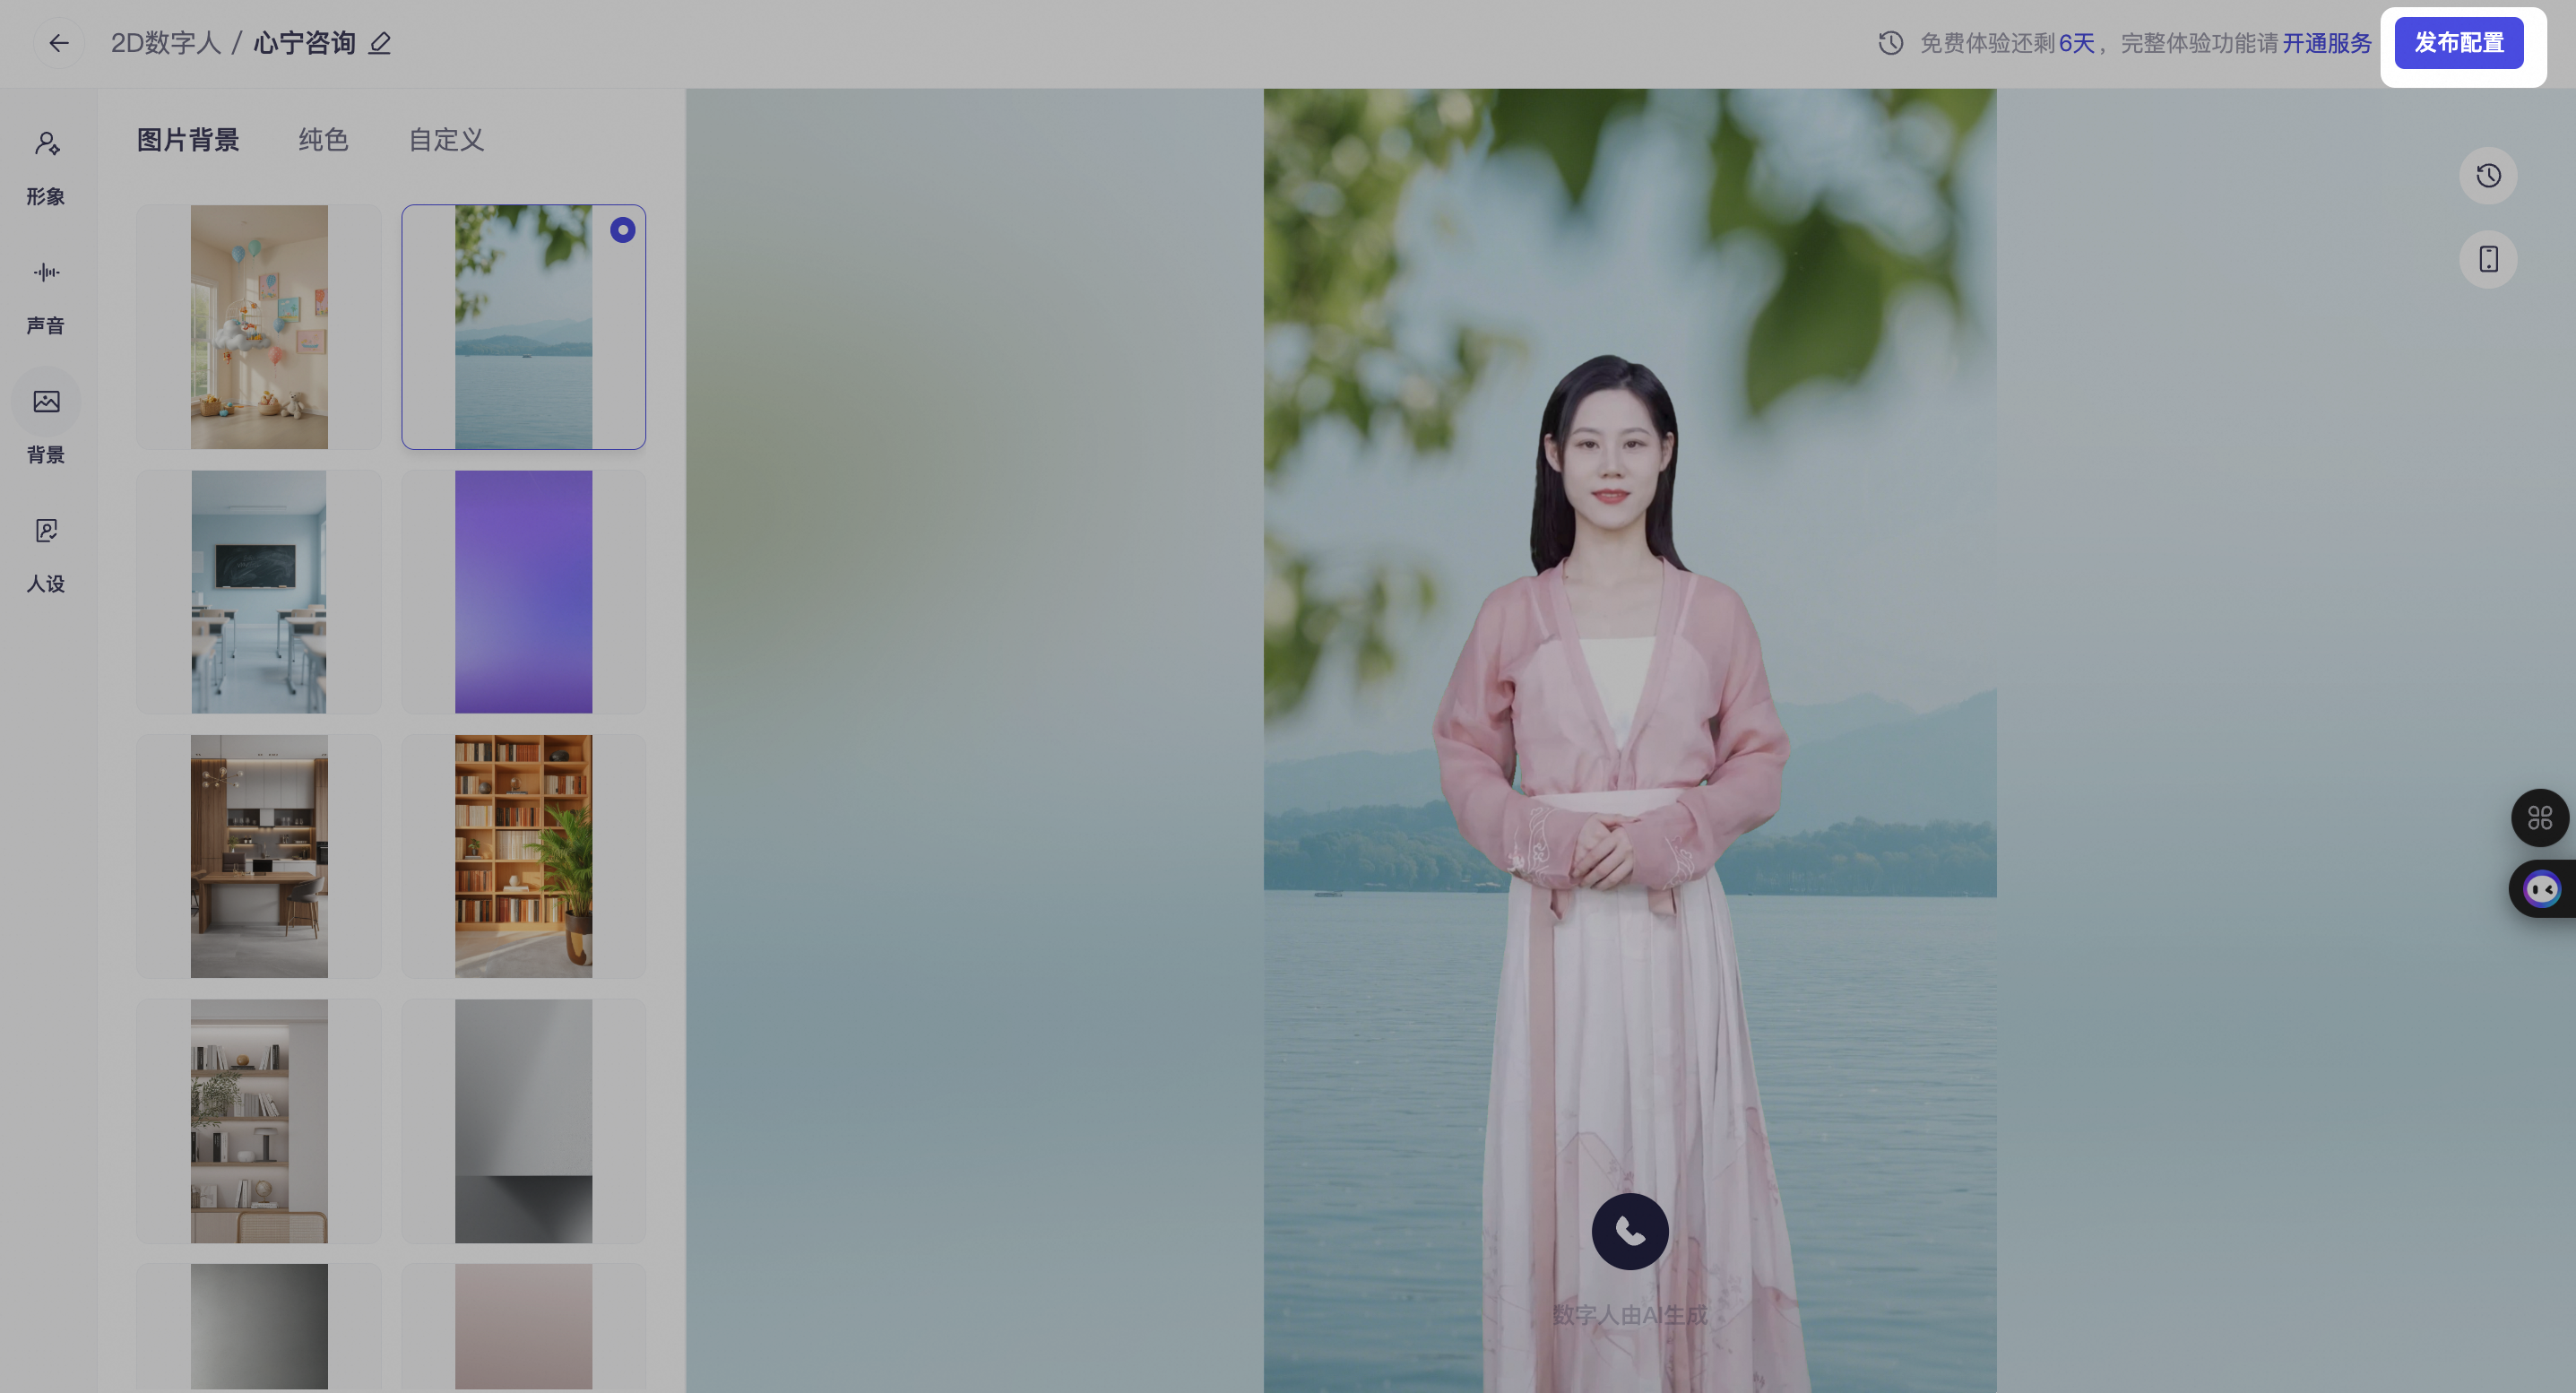The image size is (2576, 1393).
Task: Go back using the left arrow
Action: pos(59,43)
